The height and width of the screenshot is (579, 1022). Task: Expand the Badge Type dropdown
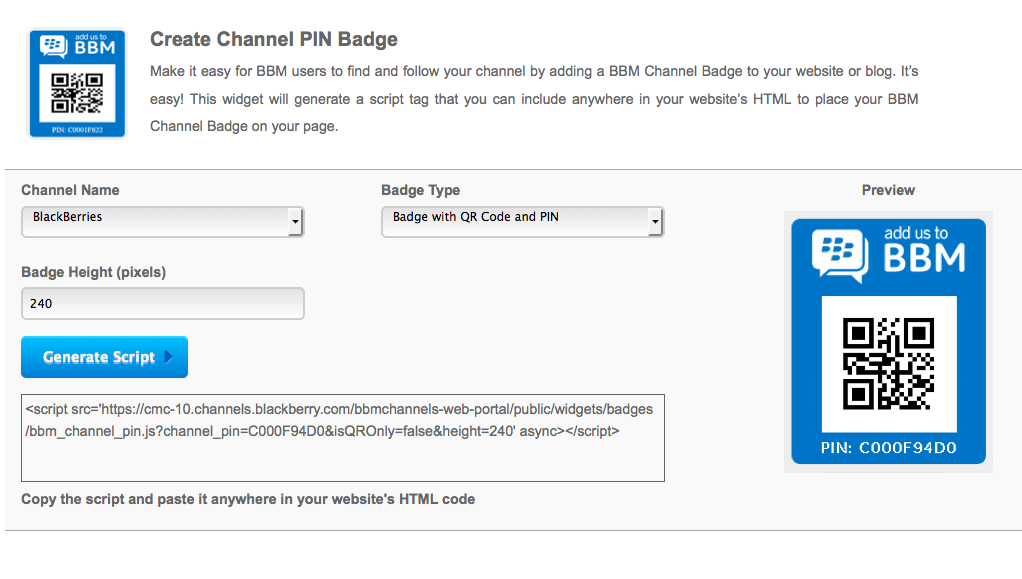(x=522, y=222)
